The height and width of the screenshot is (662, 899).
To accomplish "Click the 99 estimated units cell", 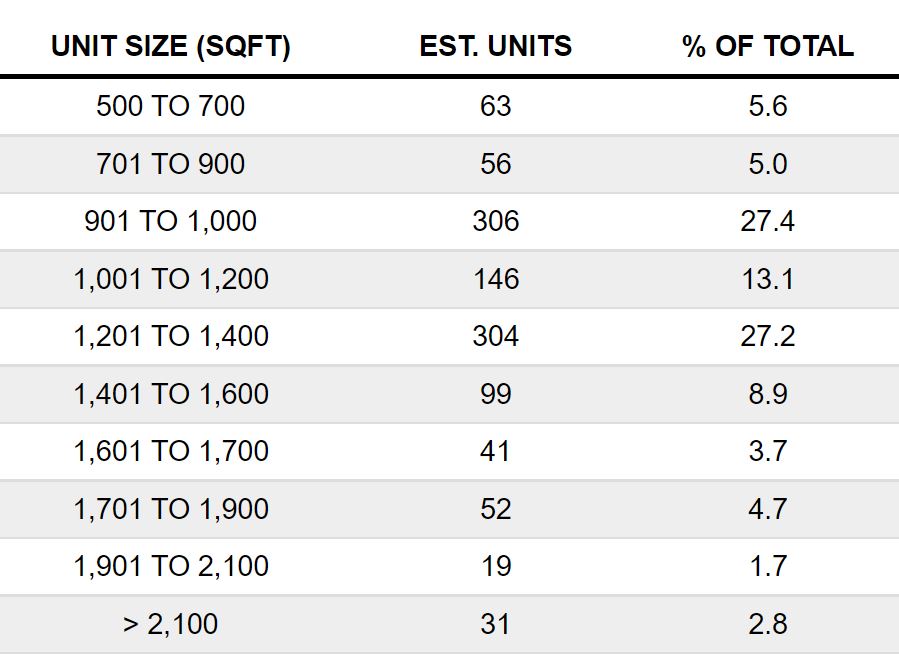I will 495,394.
